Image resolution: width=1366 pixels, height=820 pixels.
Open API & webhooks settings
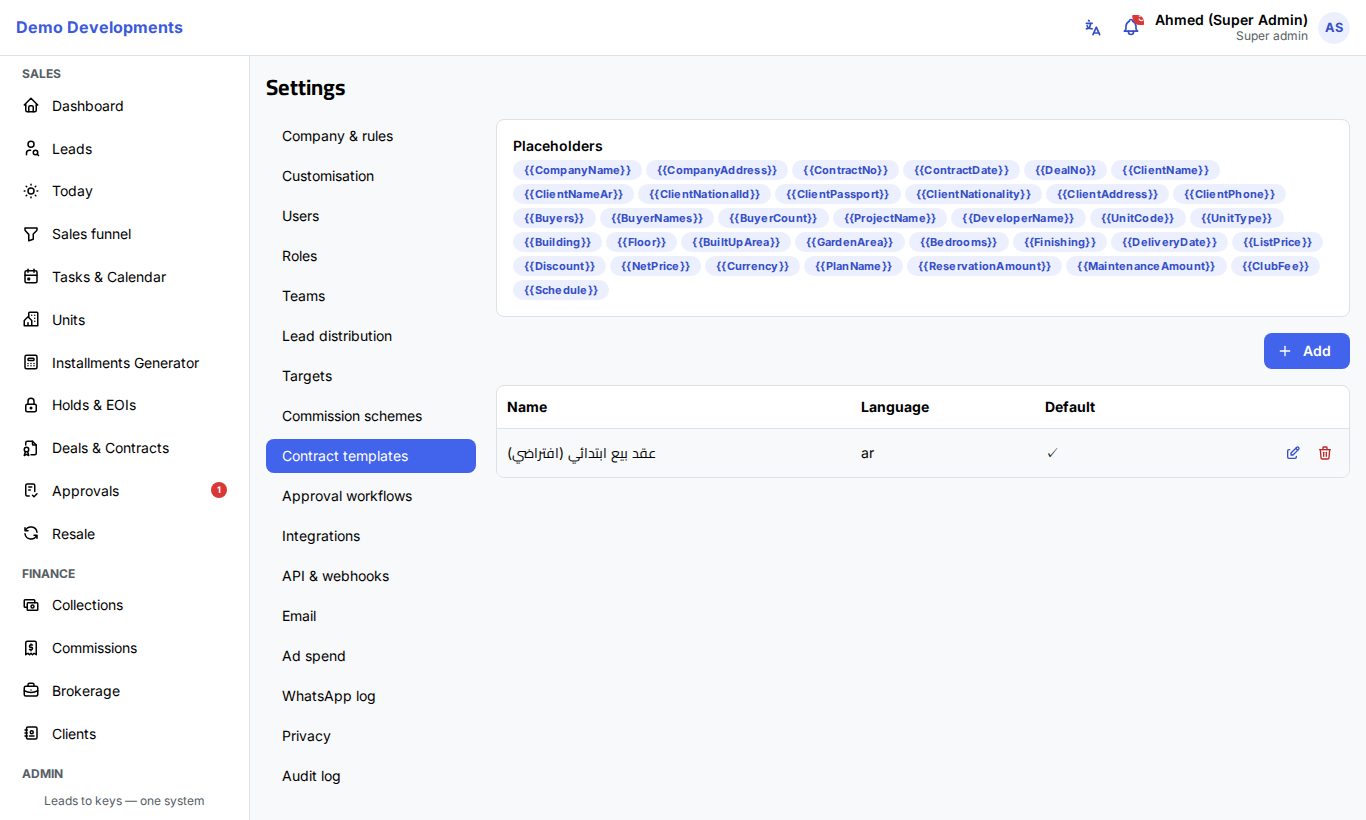[371, 576]
